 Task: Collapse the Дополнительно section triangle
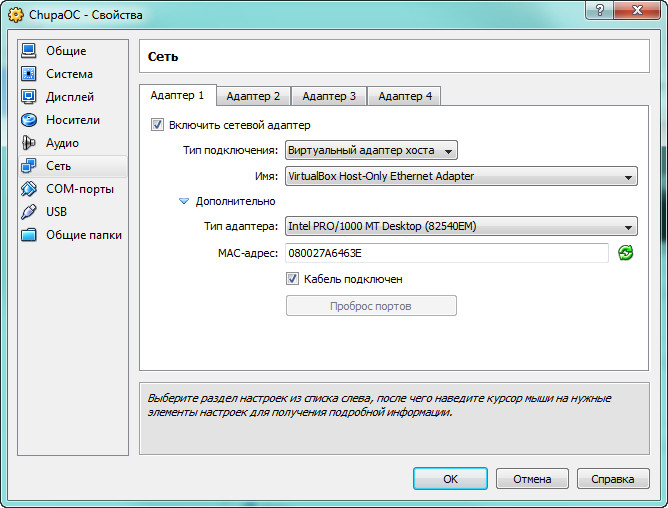click(x=184, y=201)
